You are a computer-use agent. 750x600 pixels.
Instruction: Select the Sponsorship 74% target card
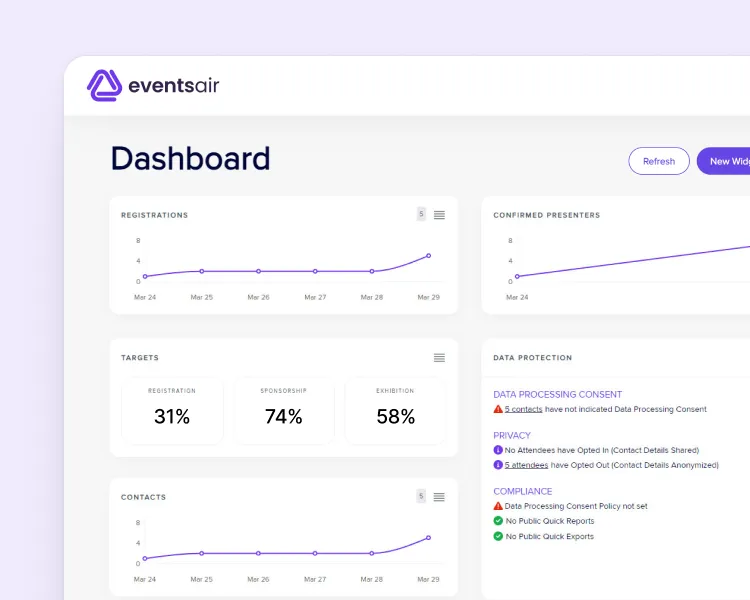[x=284, y=411]
